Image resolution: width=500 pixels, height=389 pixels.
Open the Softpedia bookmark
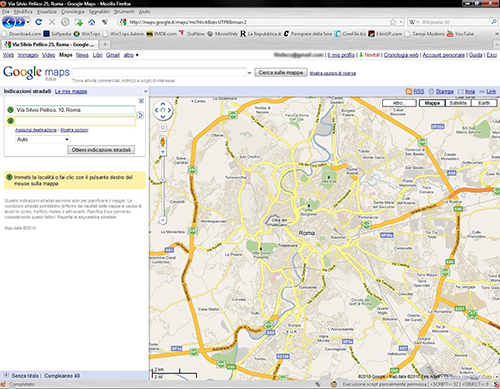57,34
